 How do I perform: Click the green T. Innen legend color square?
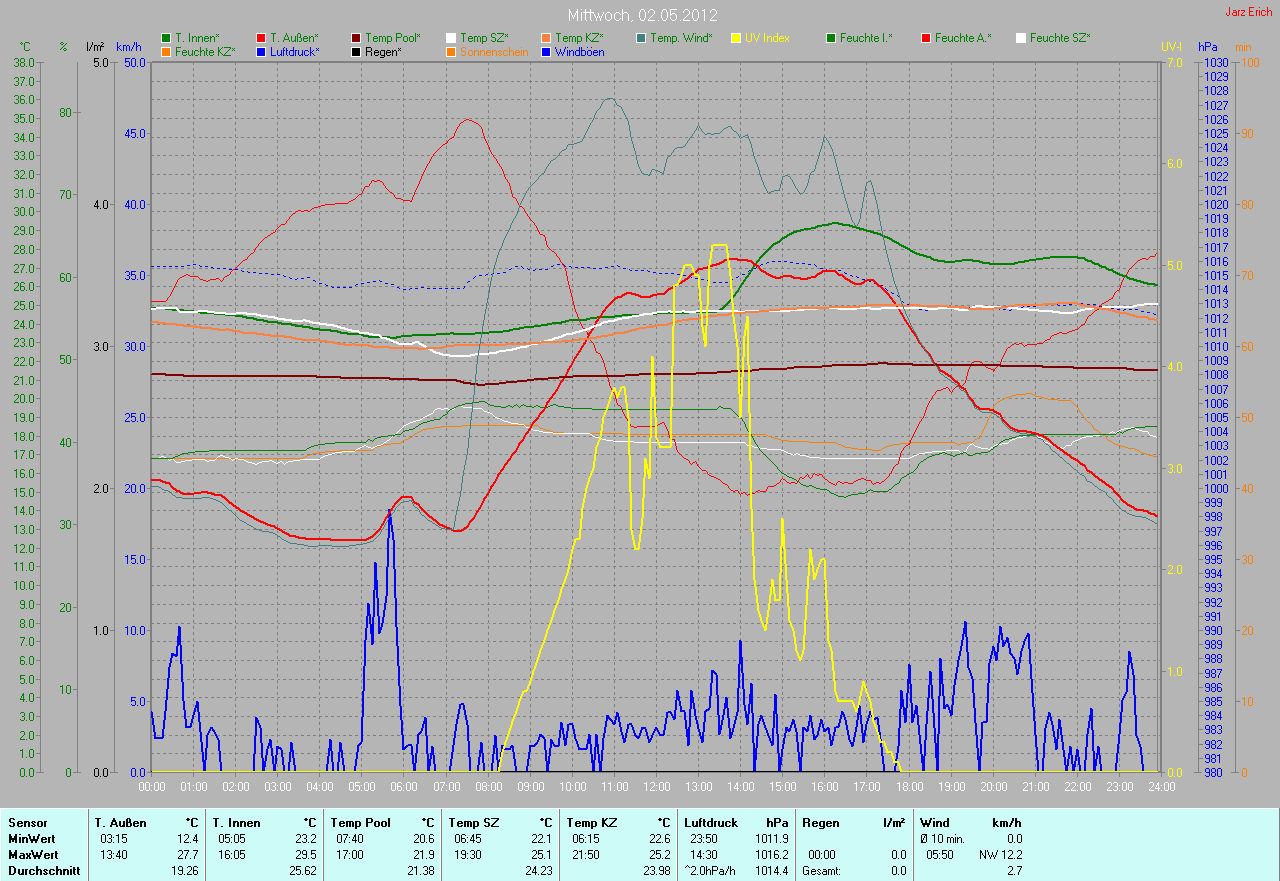point(166,38)
